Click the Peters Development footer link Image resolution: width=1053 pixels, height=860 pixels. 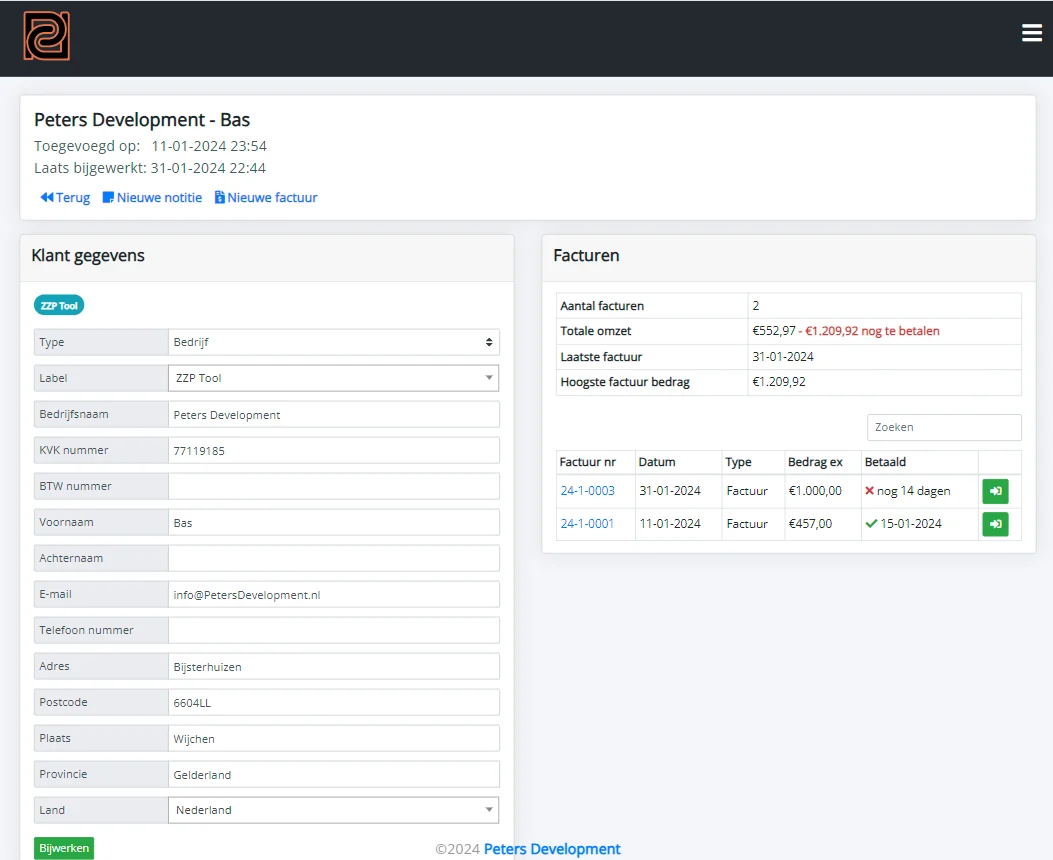(x=551, y=849)
